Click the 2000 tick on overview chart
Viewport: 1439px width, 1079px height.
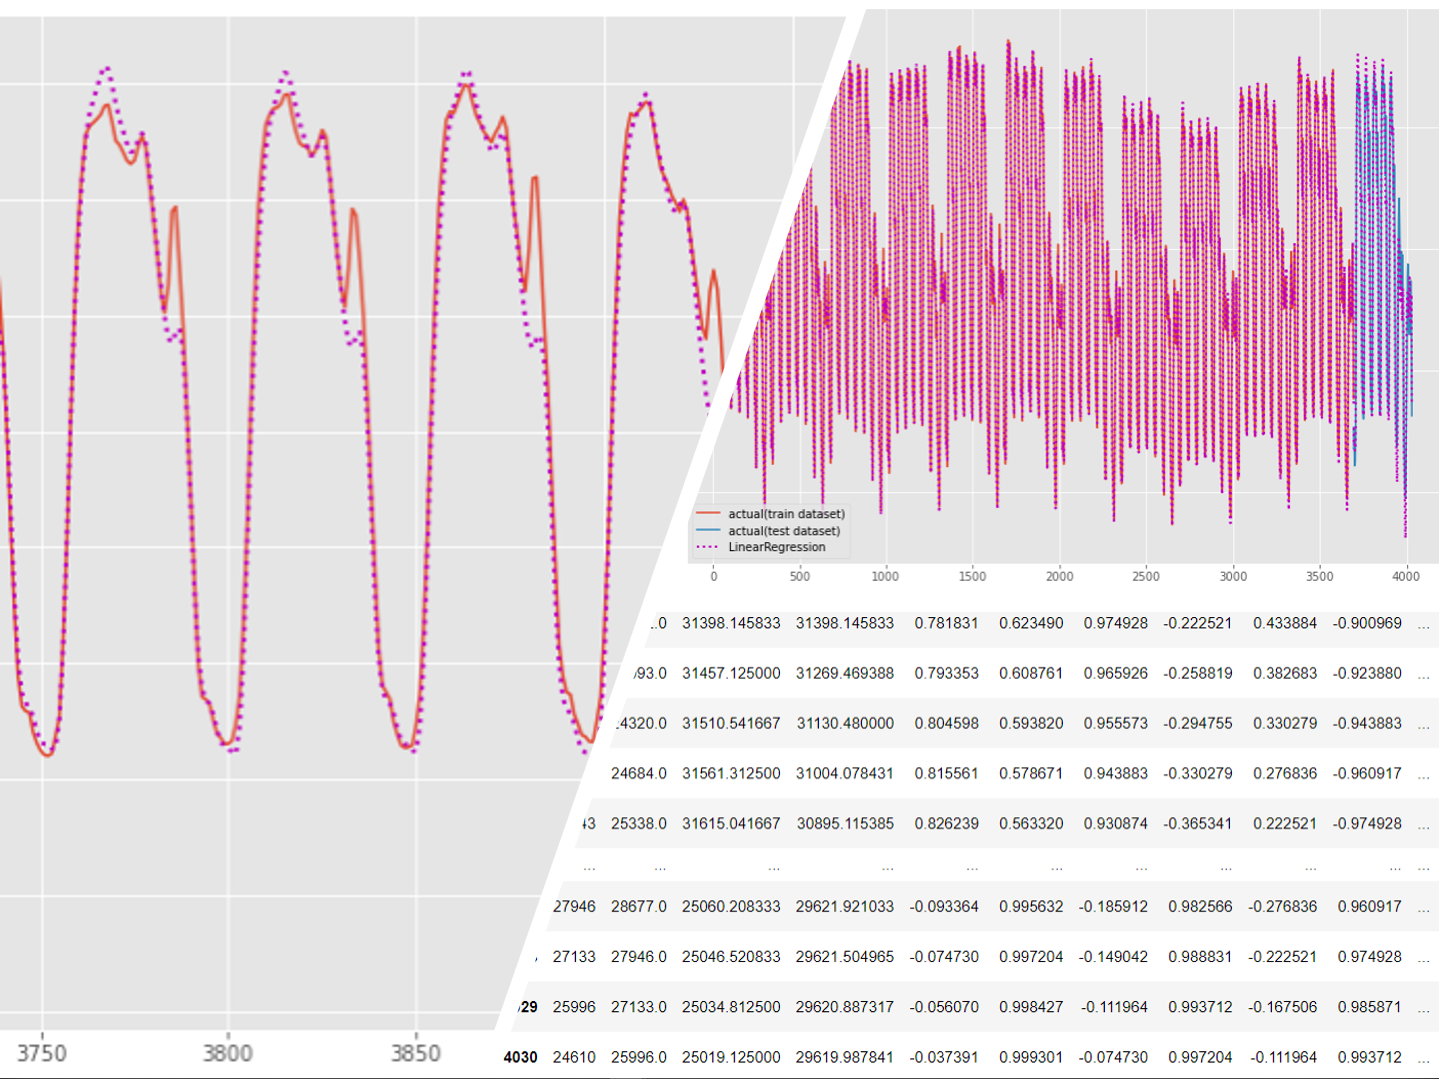[1059, 576]
